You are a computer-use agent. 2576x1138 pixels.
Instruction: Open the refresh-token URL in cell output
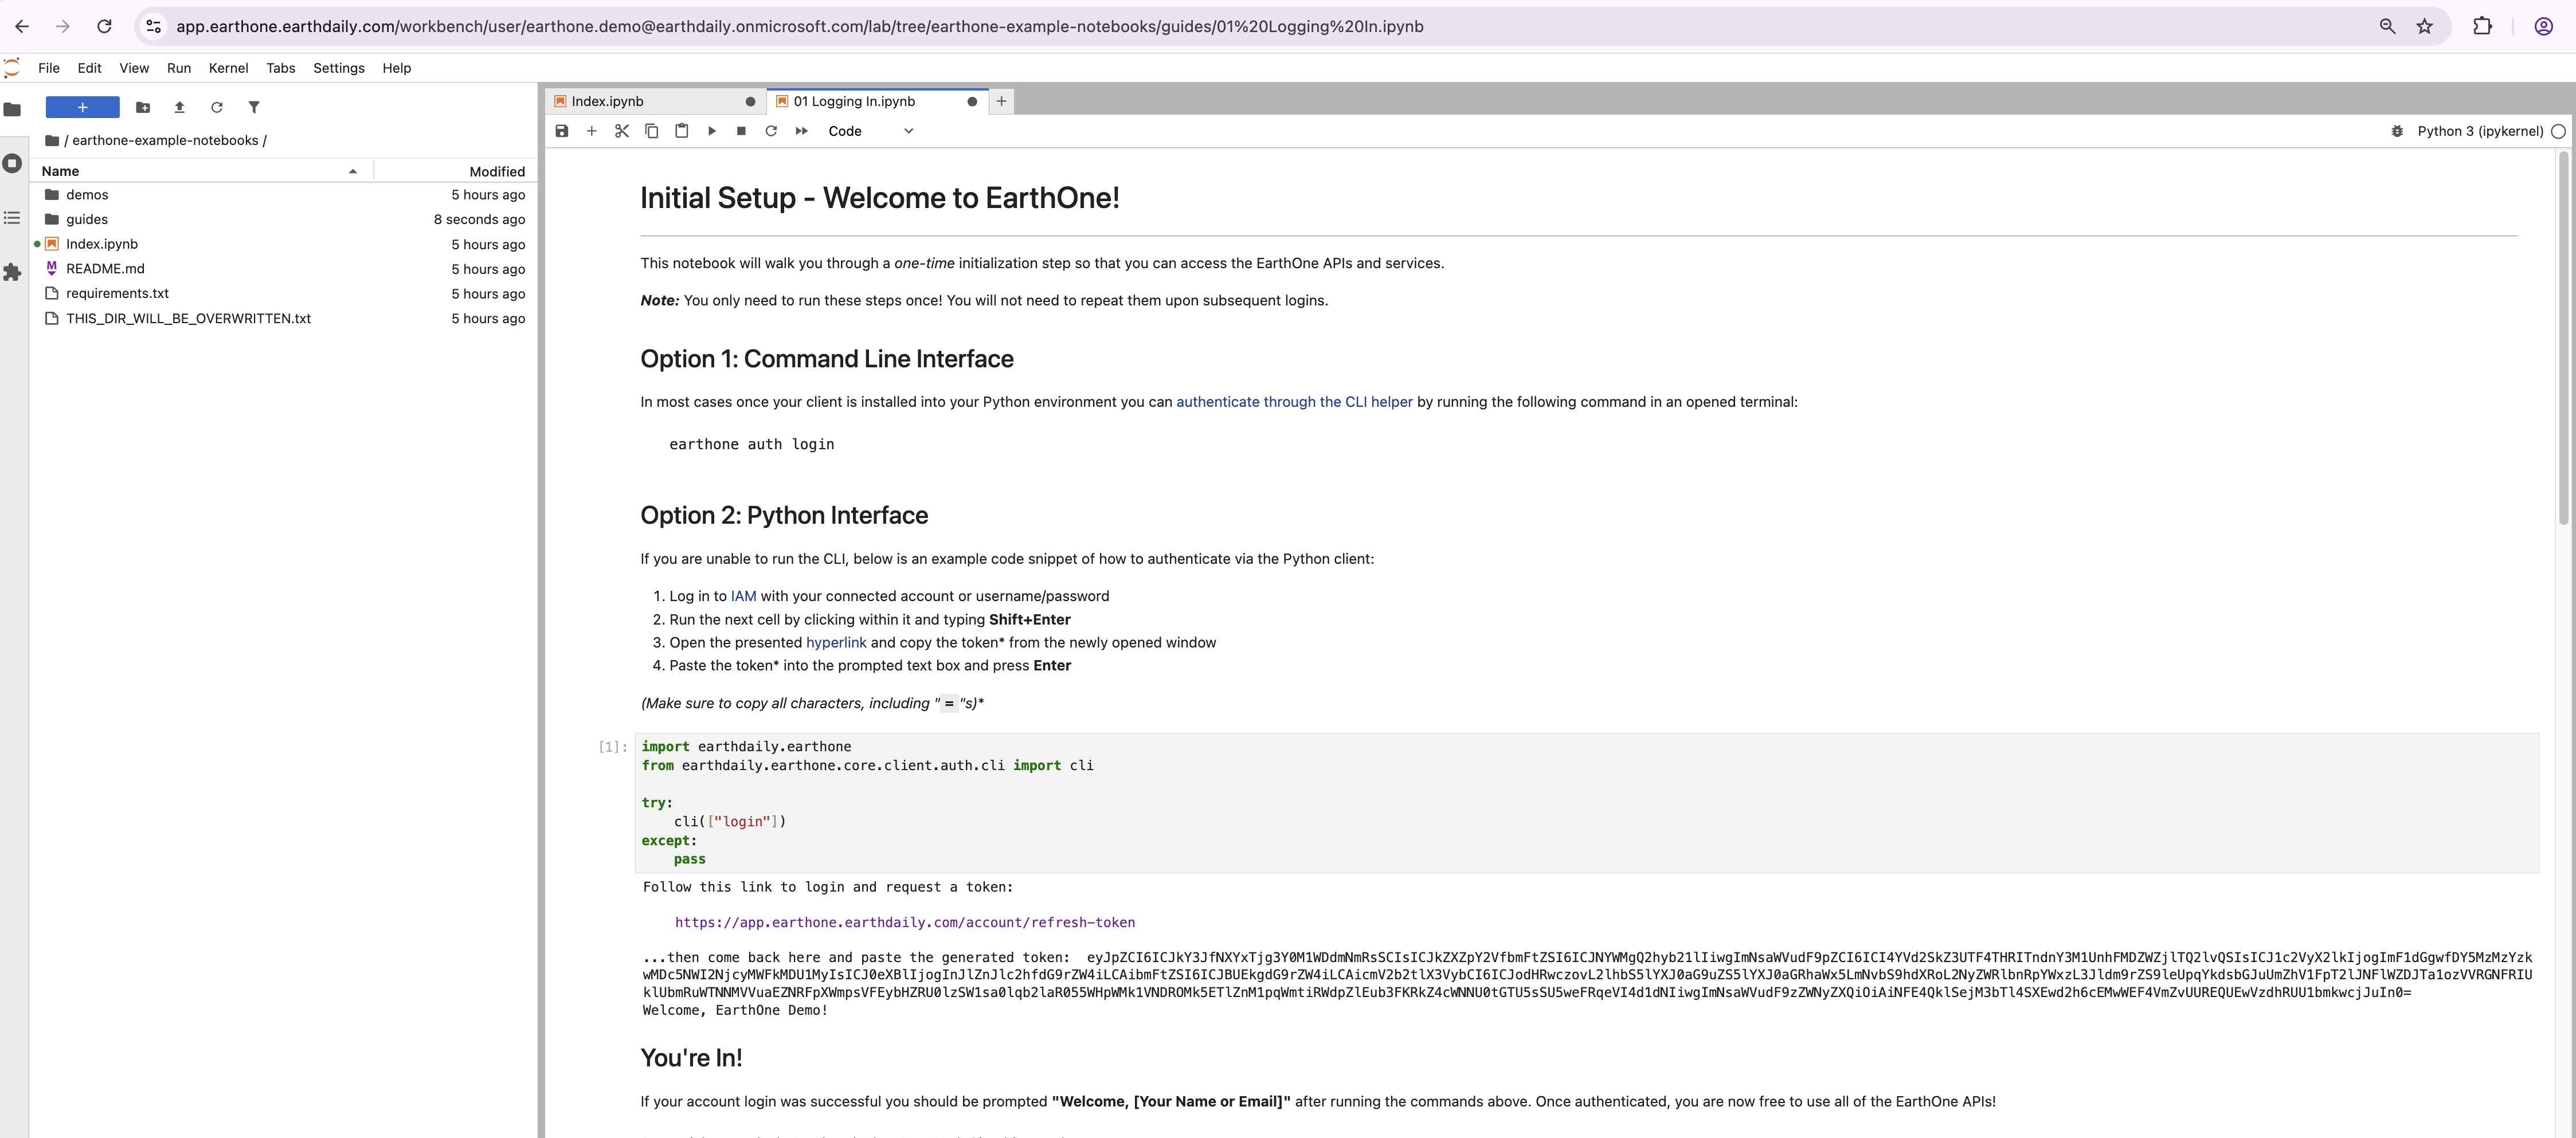click(905, 922)
